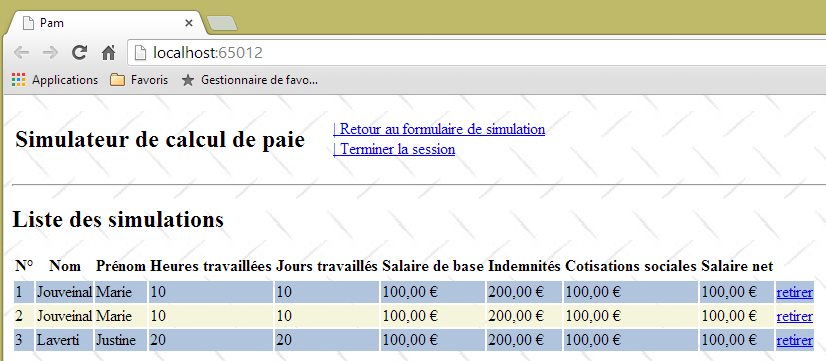Click the Indemnités column header
826x361 pixels.
point(524,266)
